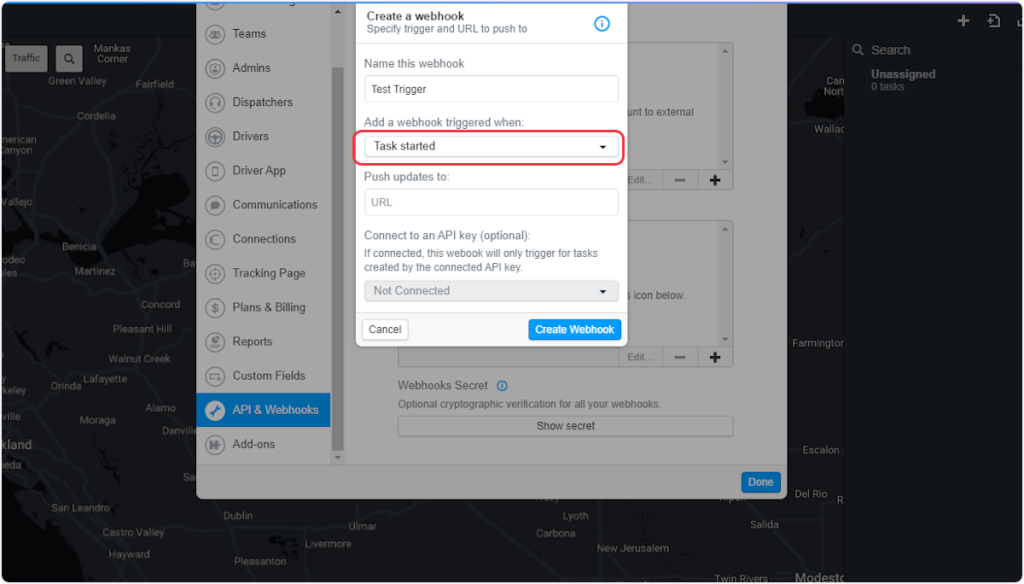Toggle the Traffic map layer button
Image resolution: width=1024 pixels, height=584 pixels.
click(x=27, y=58)
